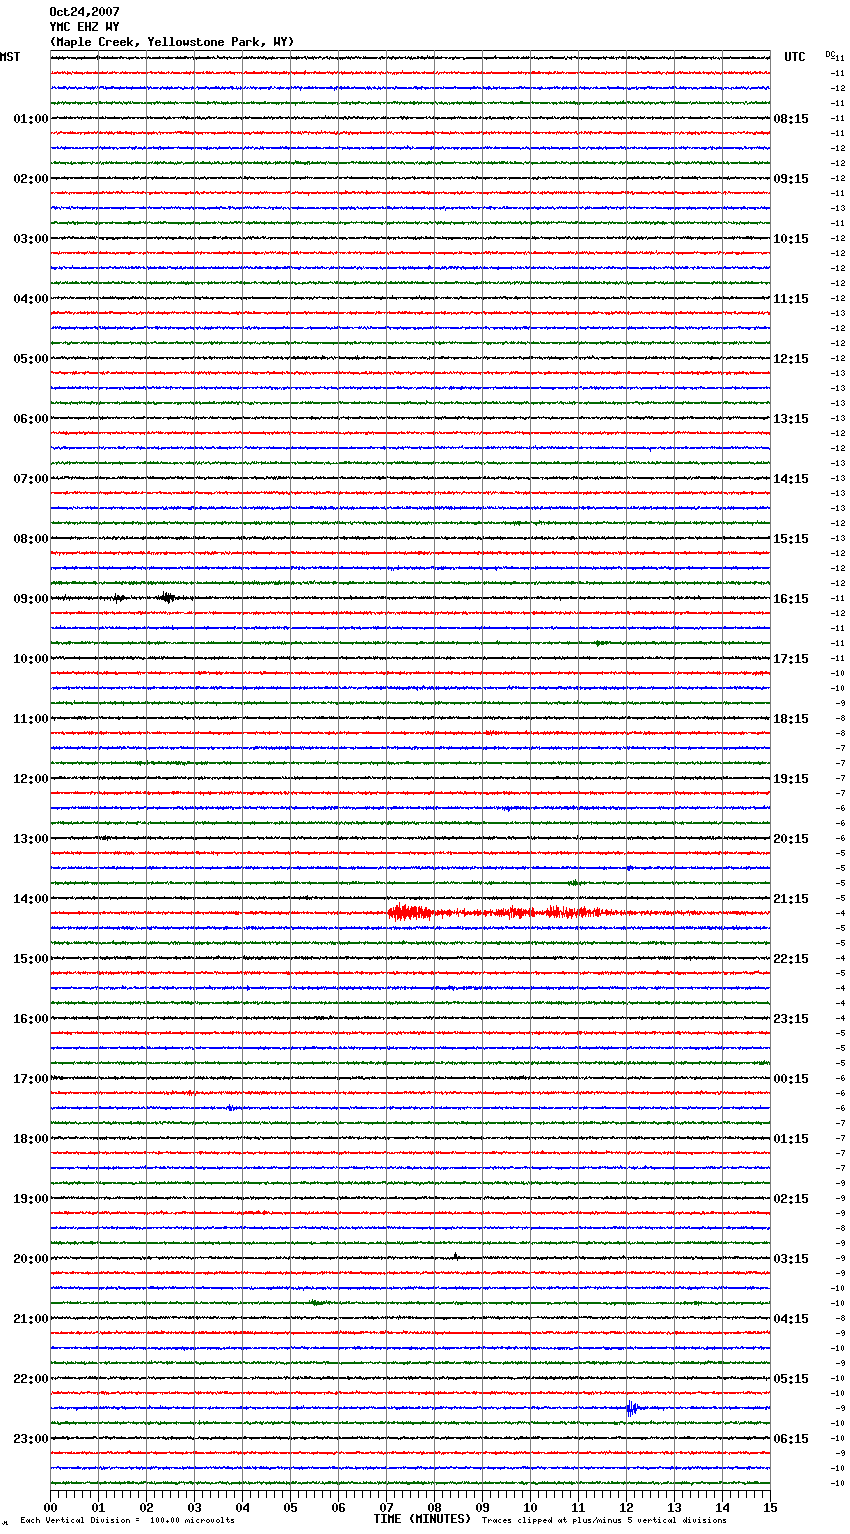Click the 09:00 MST time label

point(31,599)
